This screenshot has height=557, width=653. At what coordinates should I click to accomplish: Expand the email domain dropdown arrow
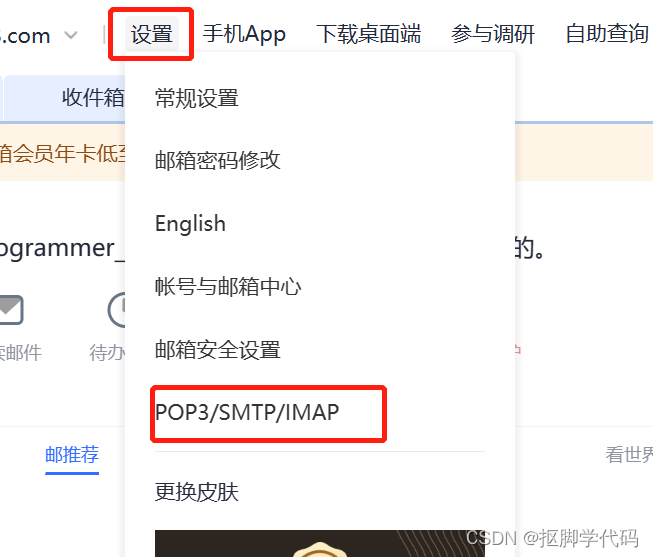71,35
